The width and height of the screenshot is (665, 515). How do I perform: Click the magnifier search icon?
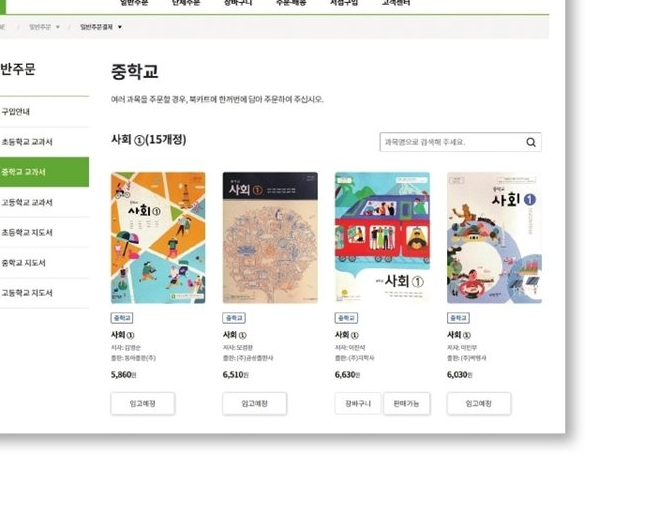tap(531, 142)
